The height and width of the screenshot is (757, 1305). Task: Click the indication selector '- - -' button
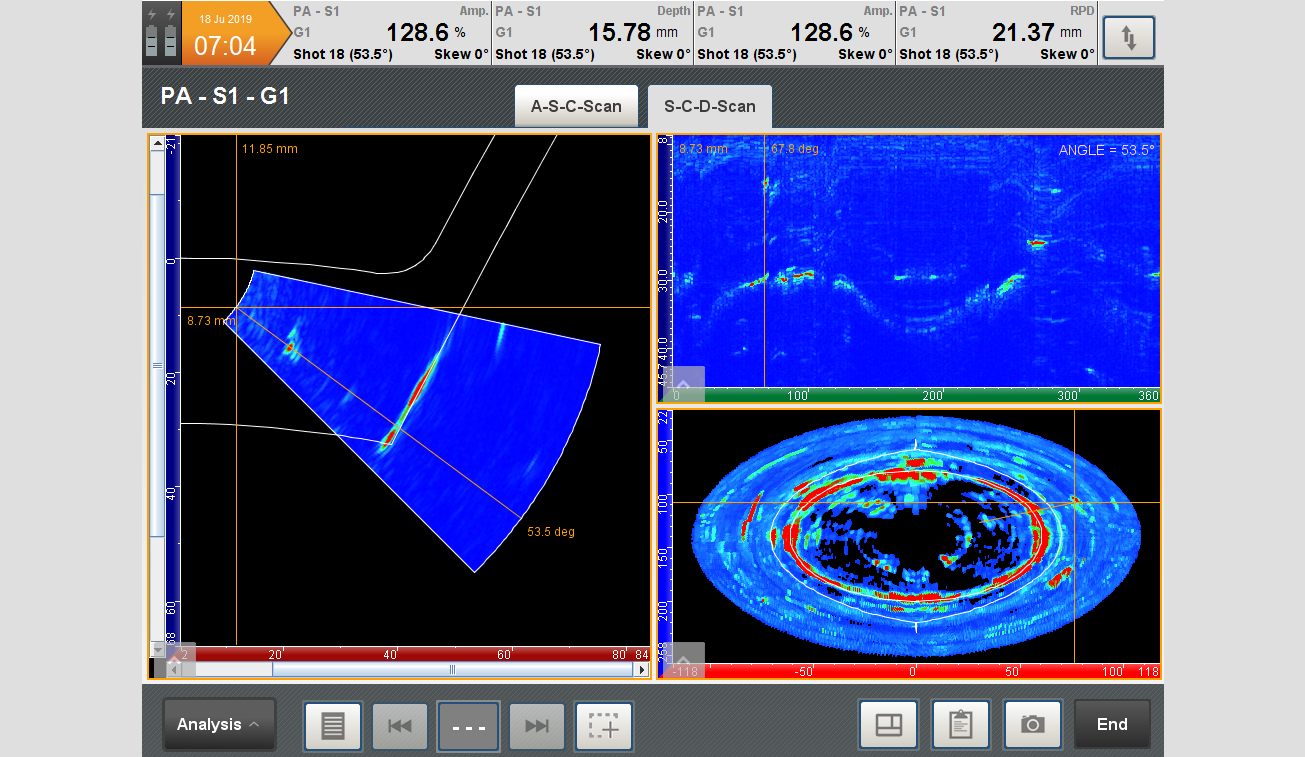[x=468, y=726]
